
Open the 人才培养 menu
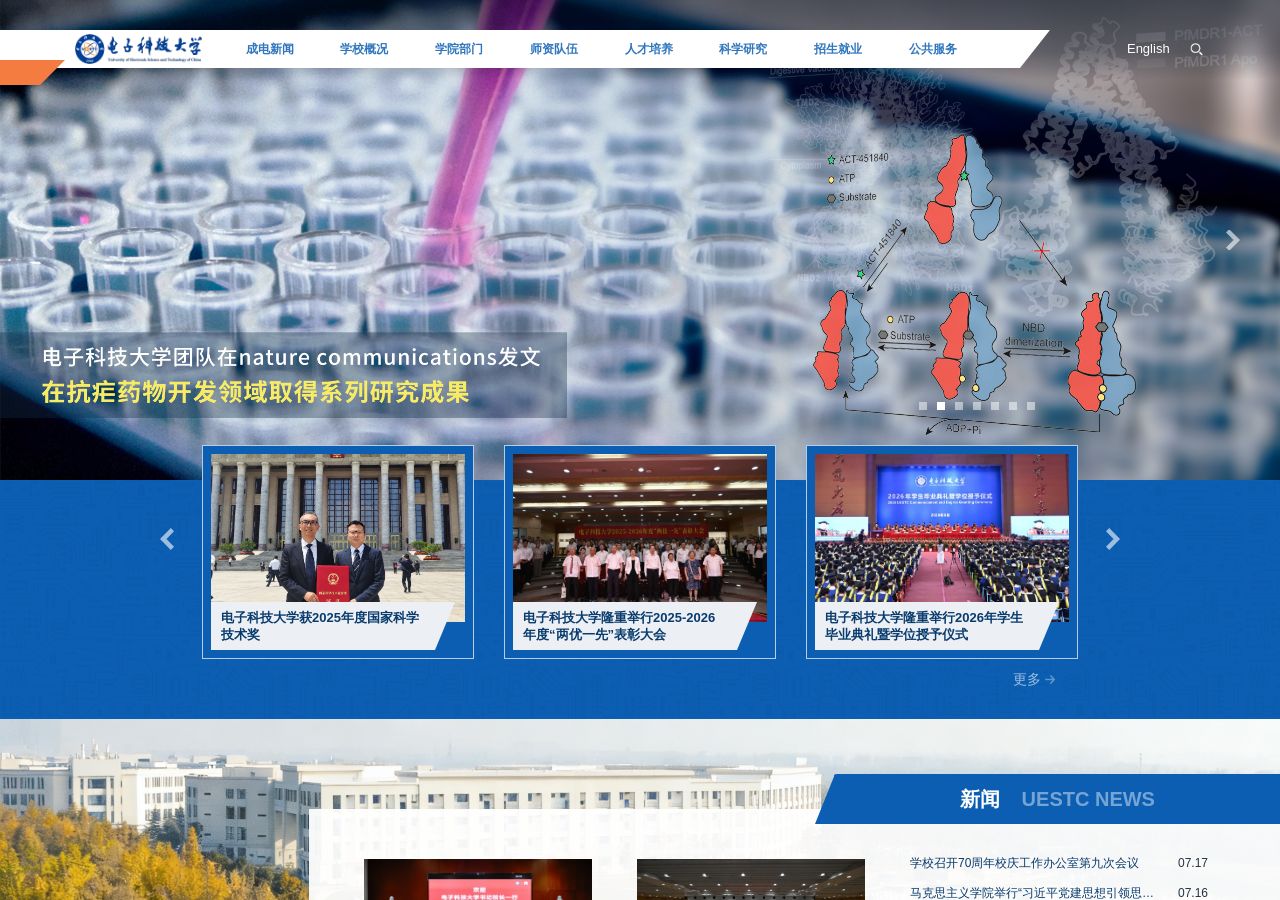coord(649,49)
